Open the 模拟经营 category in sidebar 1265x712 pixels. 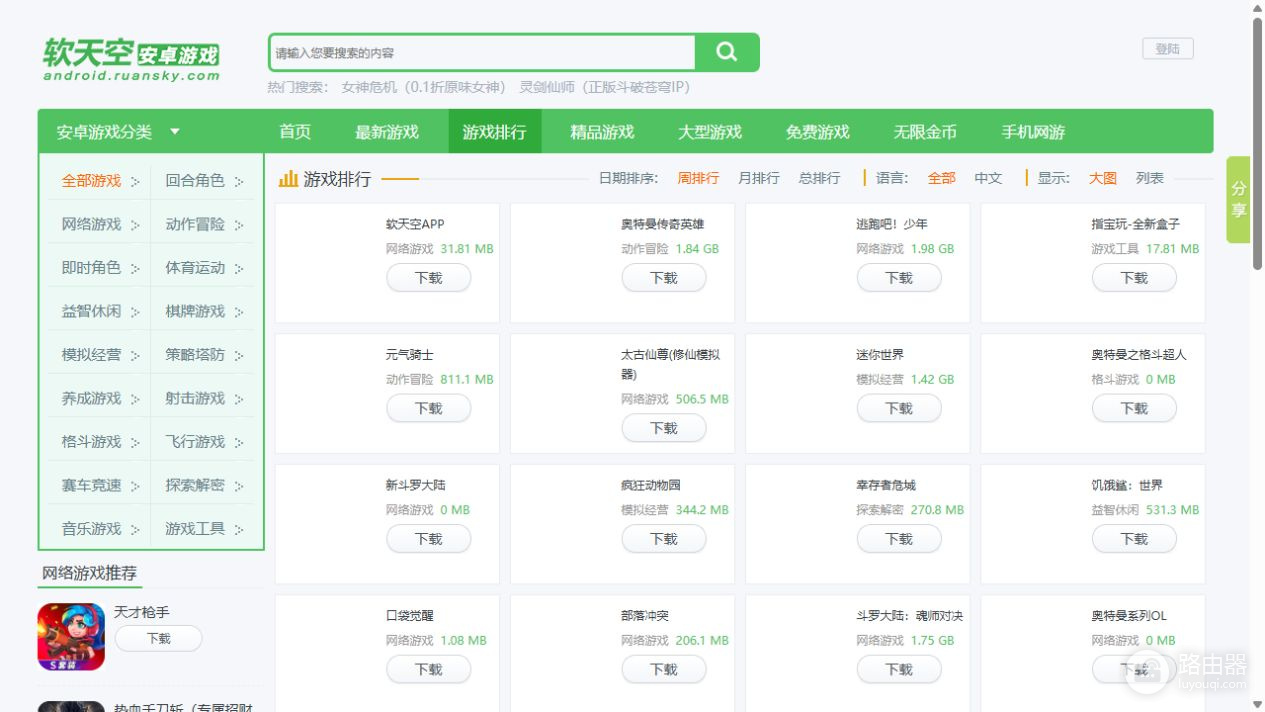click(x=92, y=355)
